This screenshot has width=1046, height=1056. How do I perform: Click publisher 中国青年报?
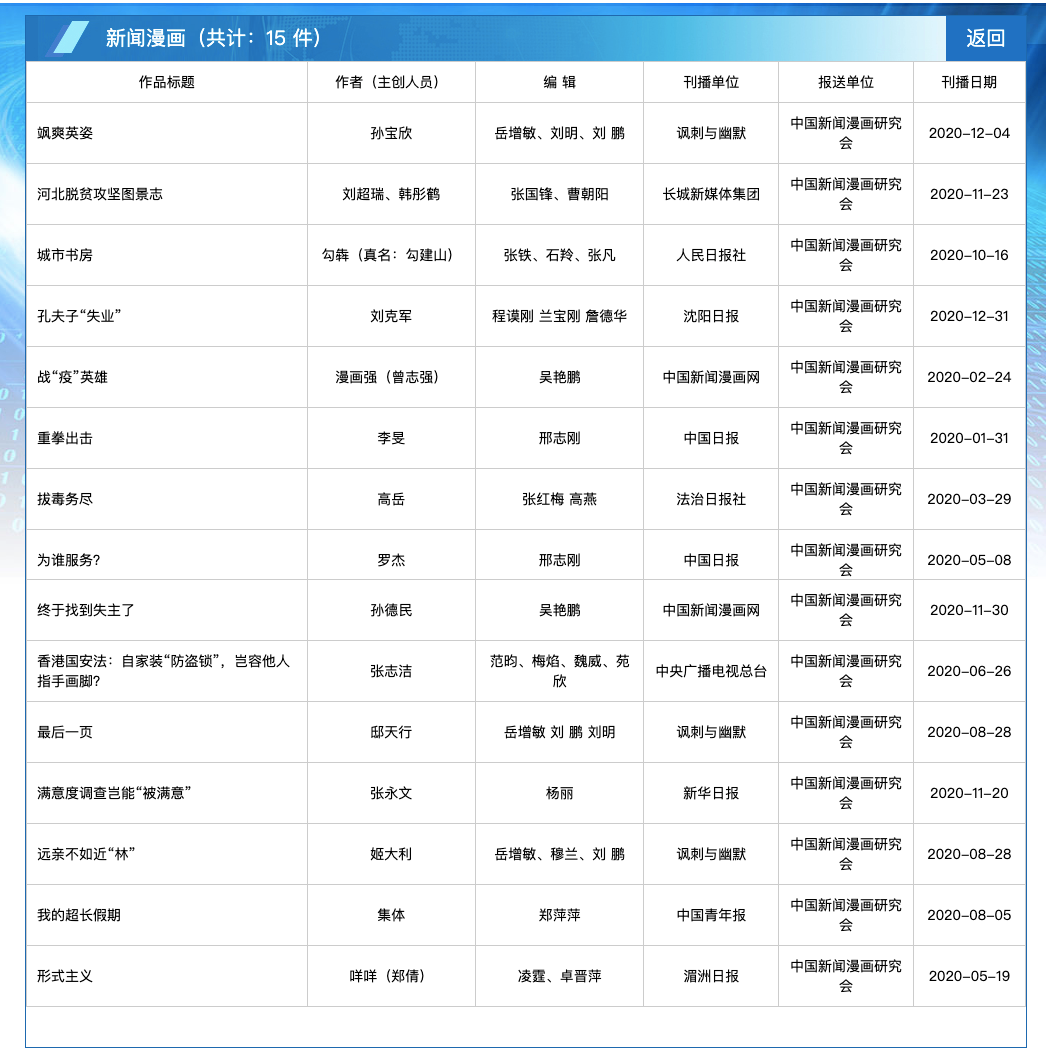[x=711, y=915]
